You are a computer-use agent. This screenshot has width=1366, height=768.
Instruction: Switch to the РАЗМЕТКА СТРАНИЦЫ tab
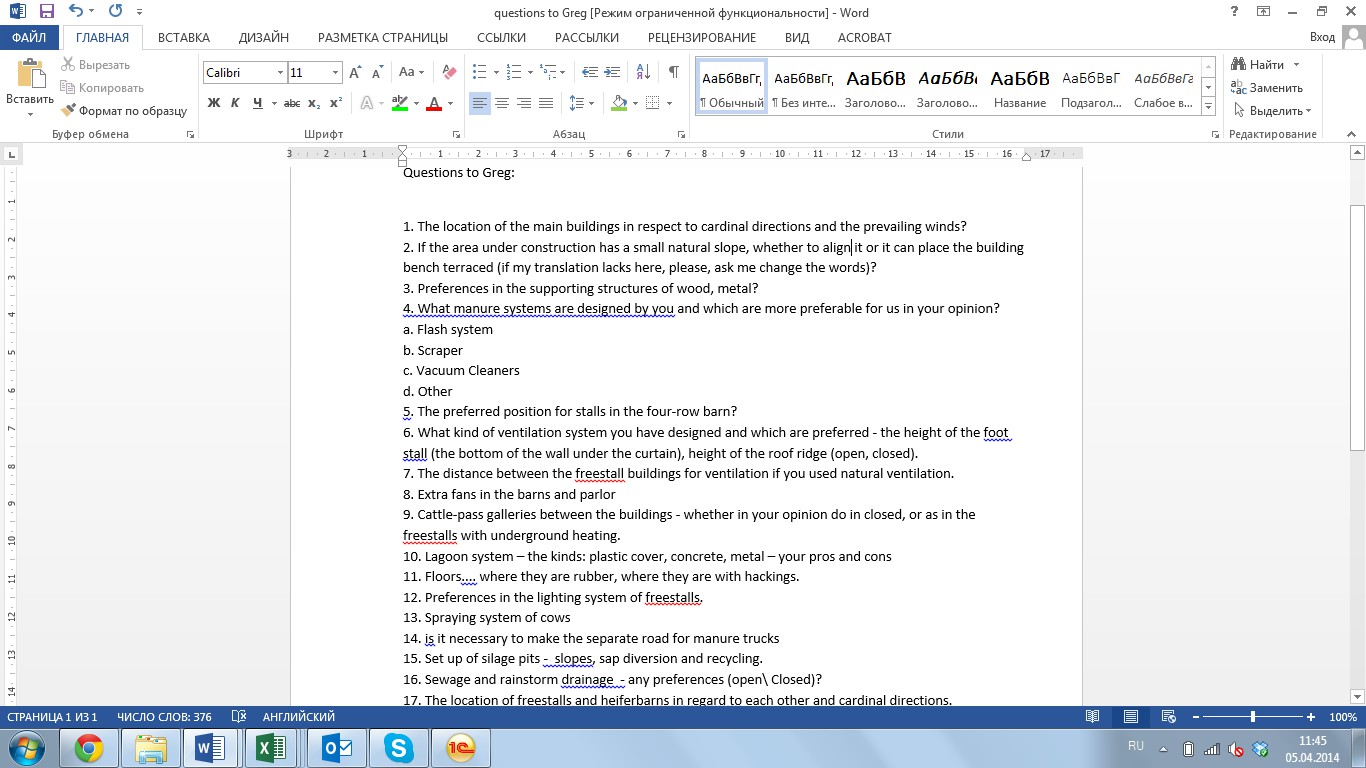[x=383, y=38]
